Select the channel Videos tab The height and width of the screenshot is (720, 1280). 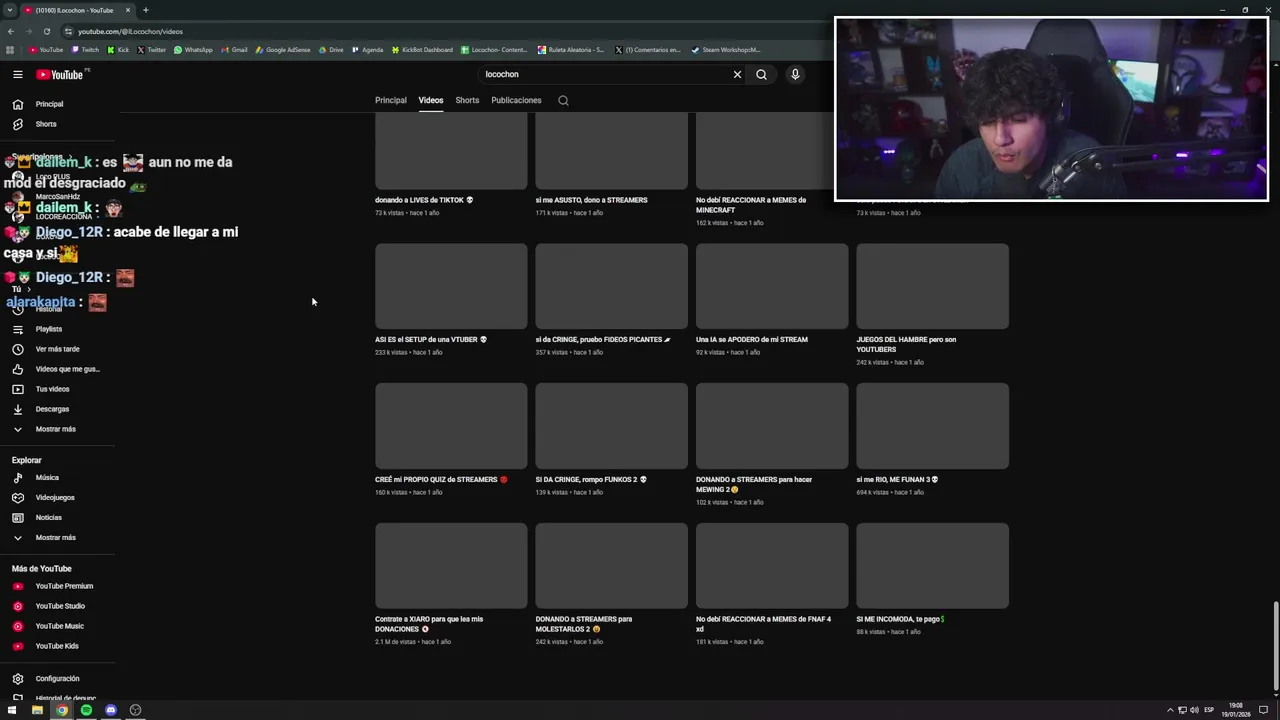[x=431, y=100]
